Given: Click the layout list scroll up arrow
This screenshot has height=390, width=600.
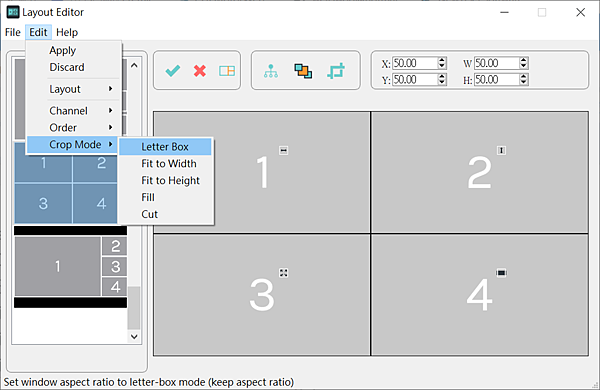Looking at the screenshot, I should (134, 65).
